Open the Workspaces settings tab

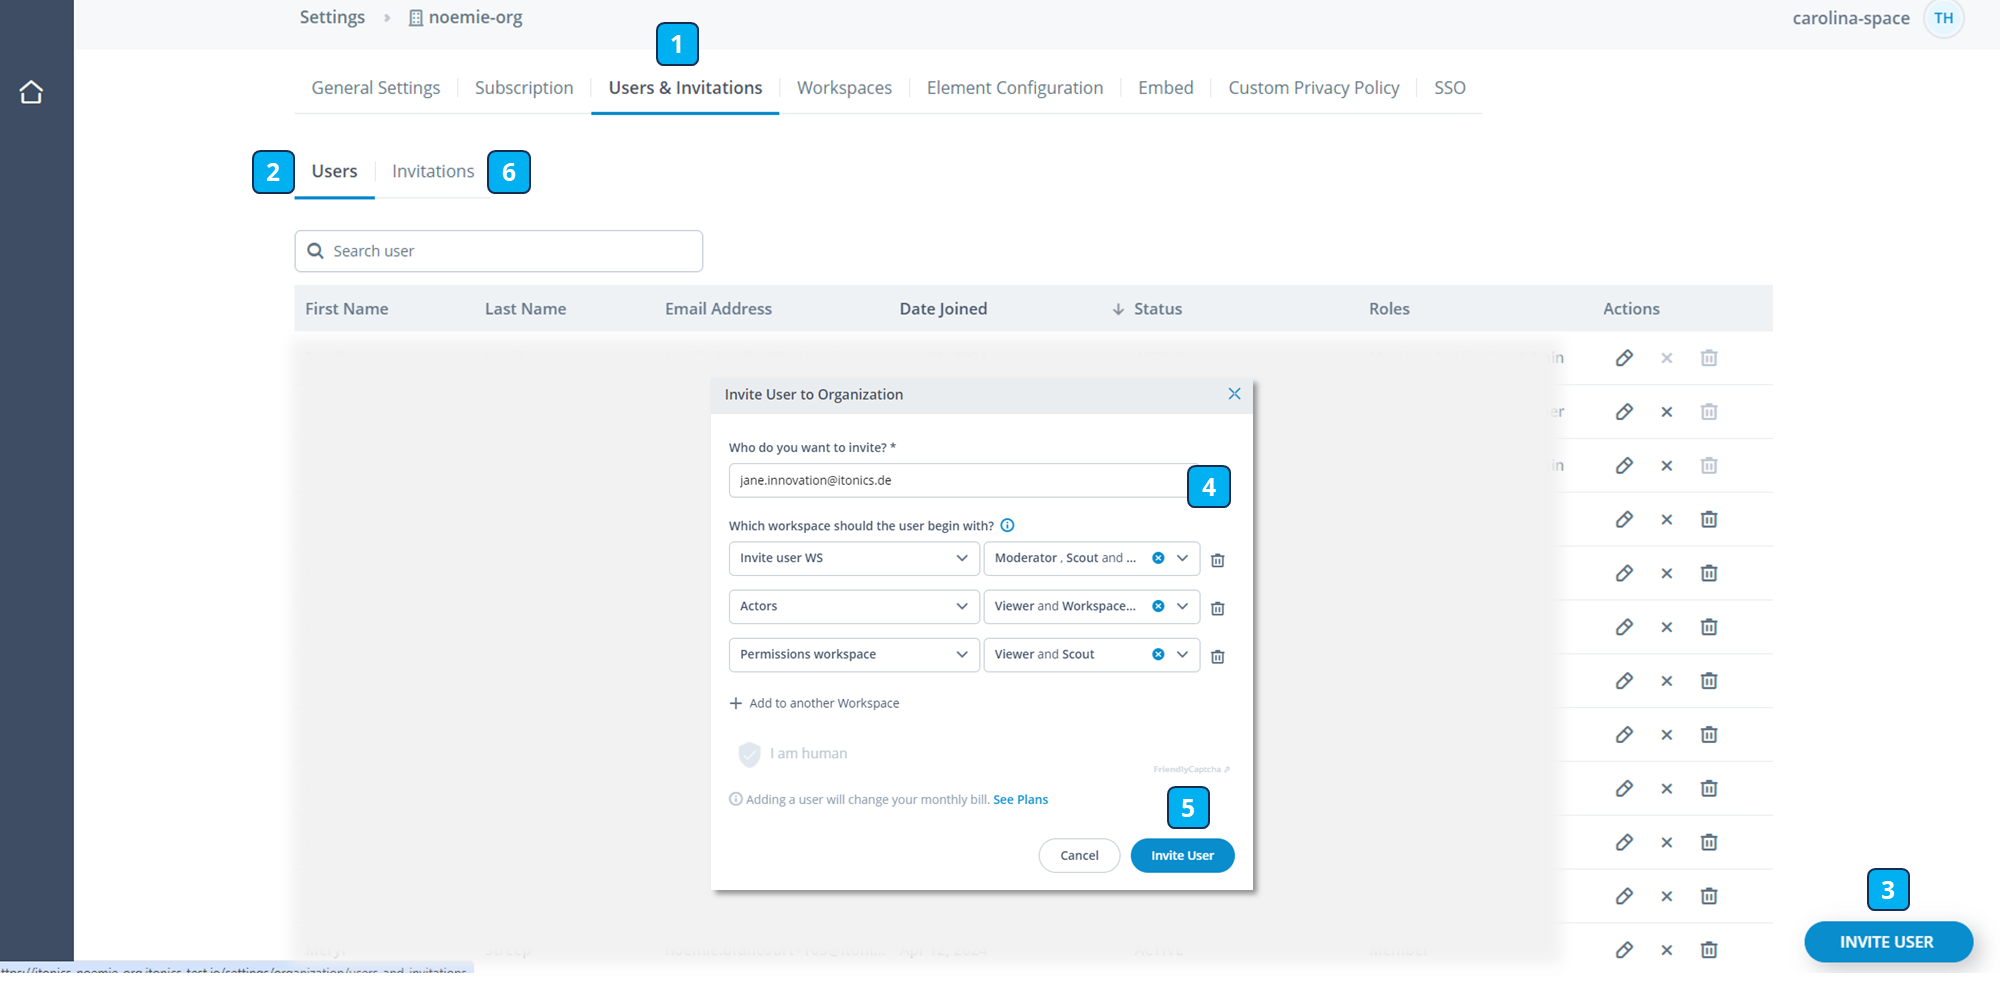tap(844, 88)
